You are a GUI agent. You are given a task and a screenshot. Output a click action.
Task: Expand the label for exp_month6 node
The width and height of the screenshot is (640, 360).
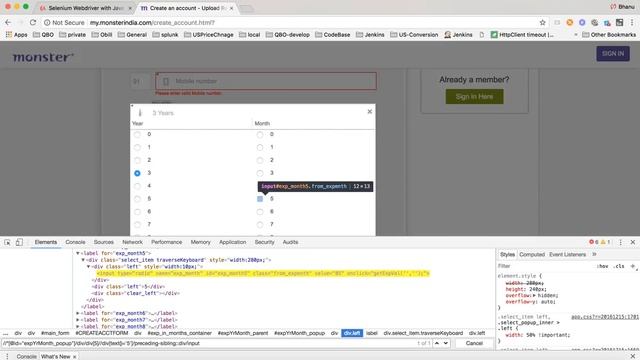tap(78, 313)
